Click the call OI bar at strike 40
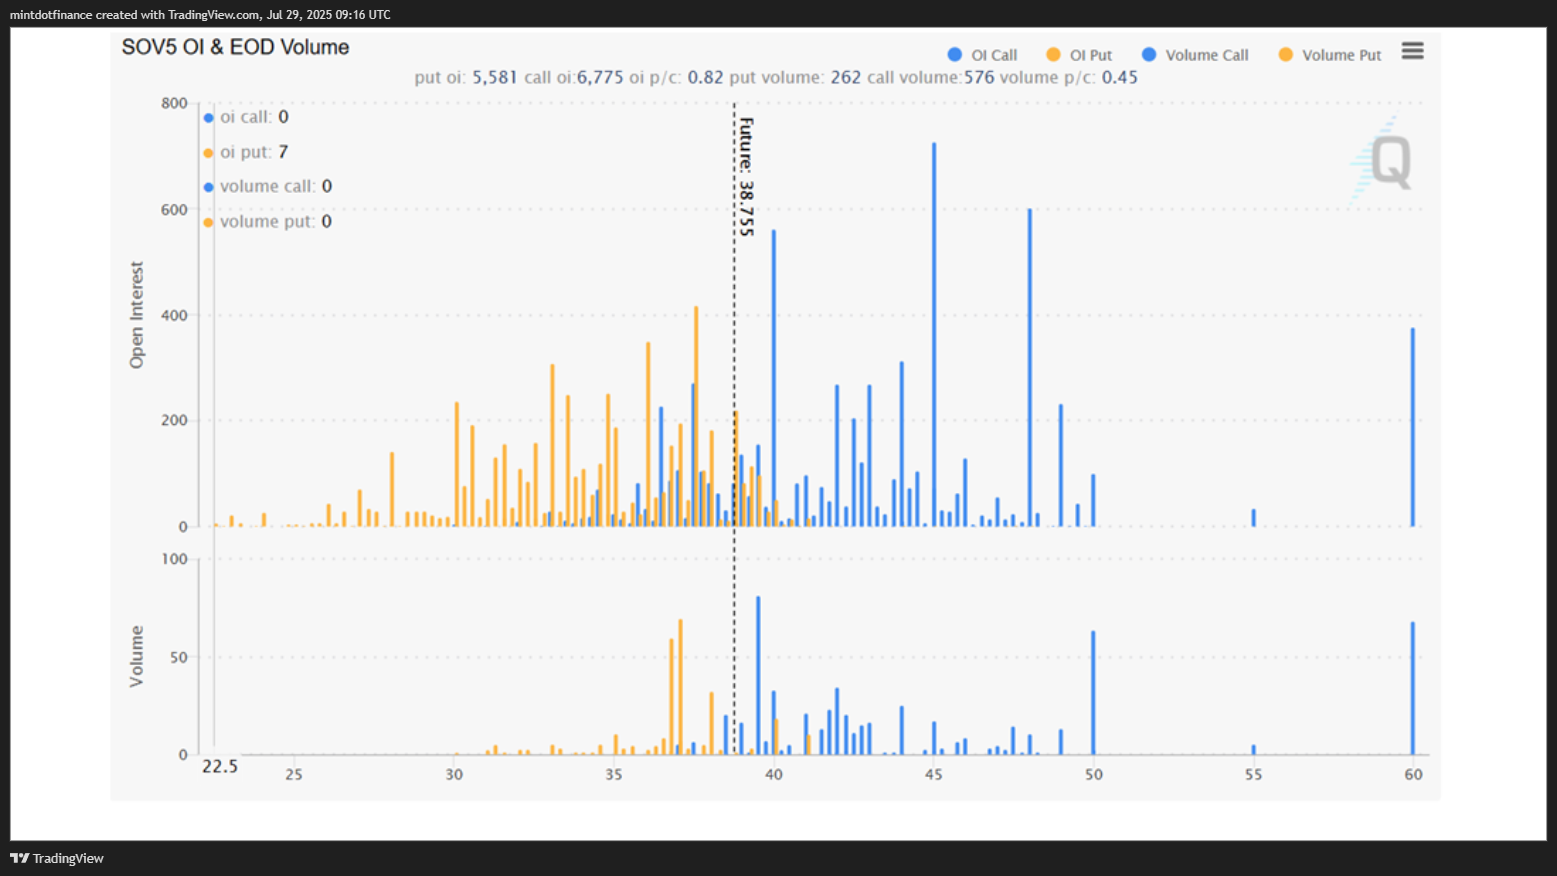The image size is (1557, 876). [x=773, y=378]
